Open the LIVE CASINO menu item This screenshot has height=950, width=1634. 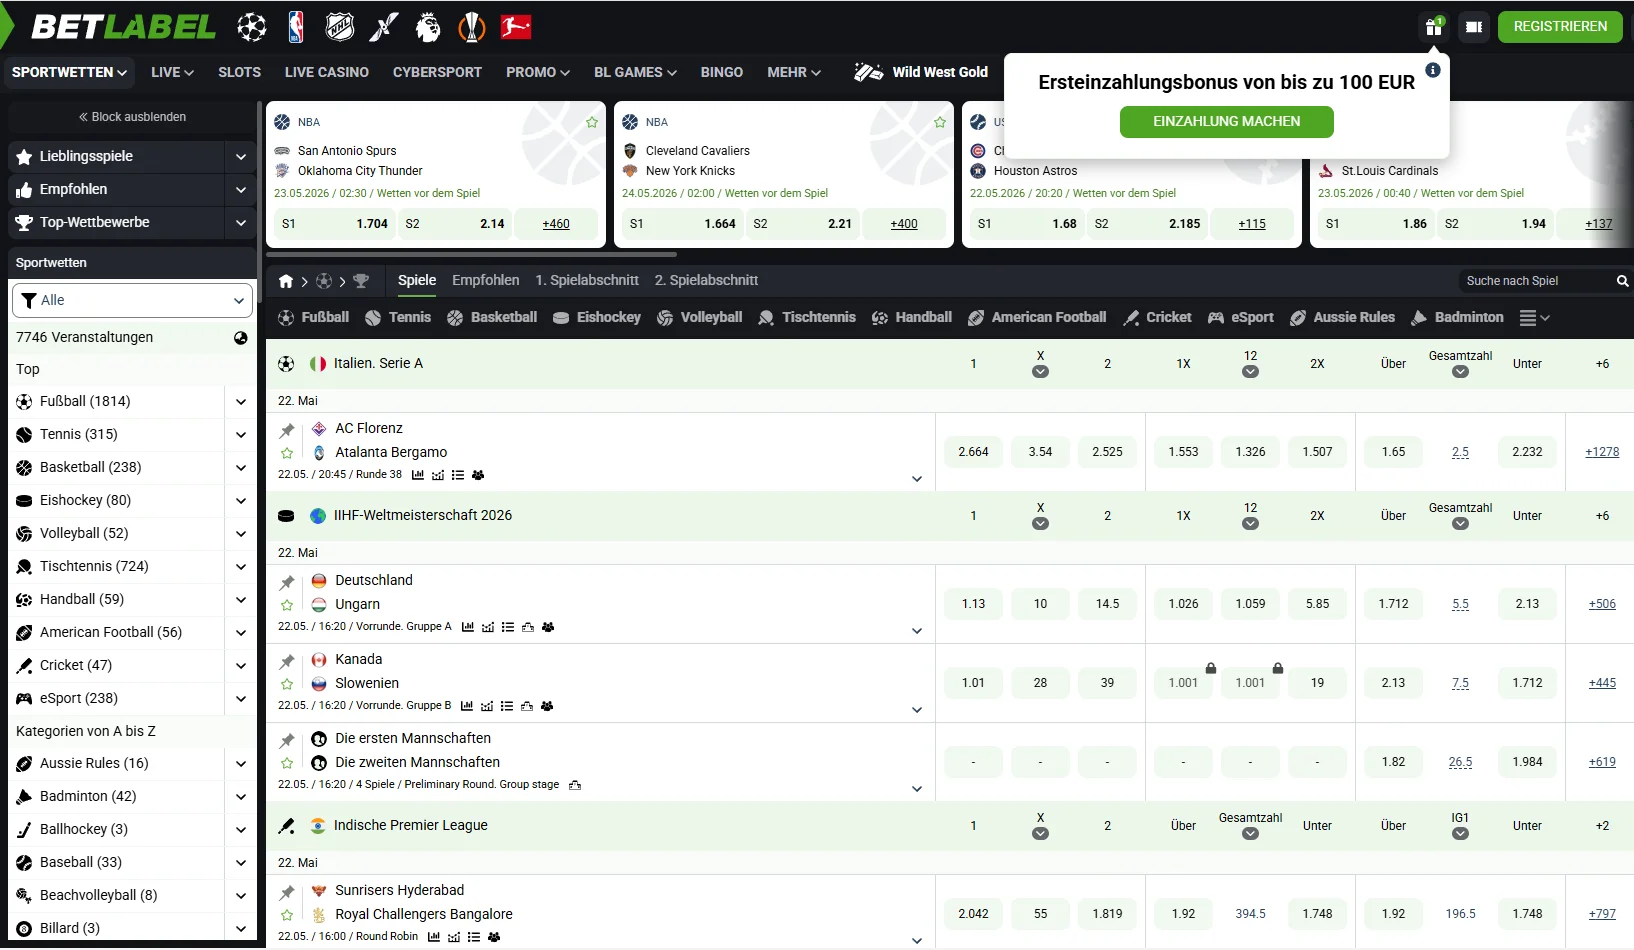pyautogui.click(x=327, y=72)
